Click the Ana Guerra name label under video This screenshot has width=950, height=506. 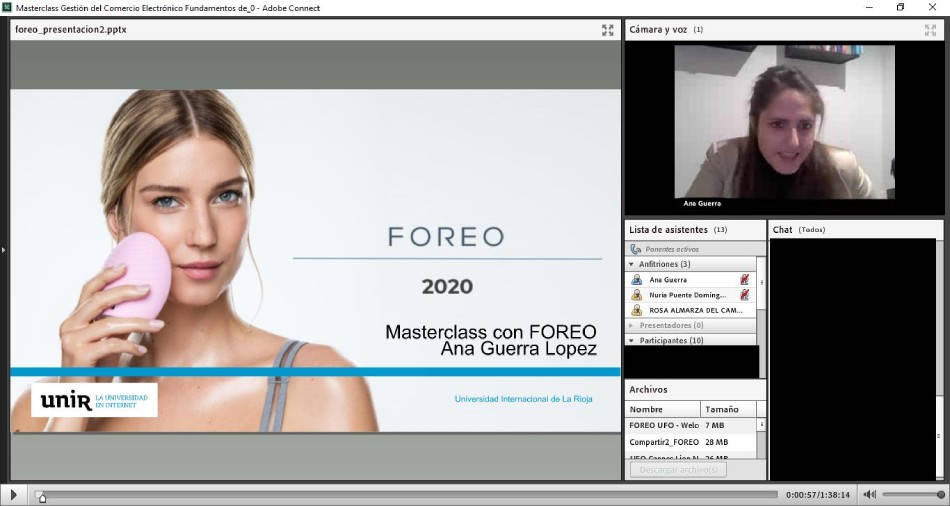(x=702, y=204)
